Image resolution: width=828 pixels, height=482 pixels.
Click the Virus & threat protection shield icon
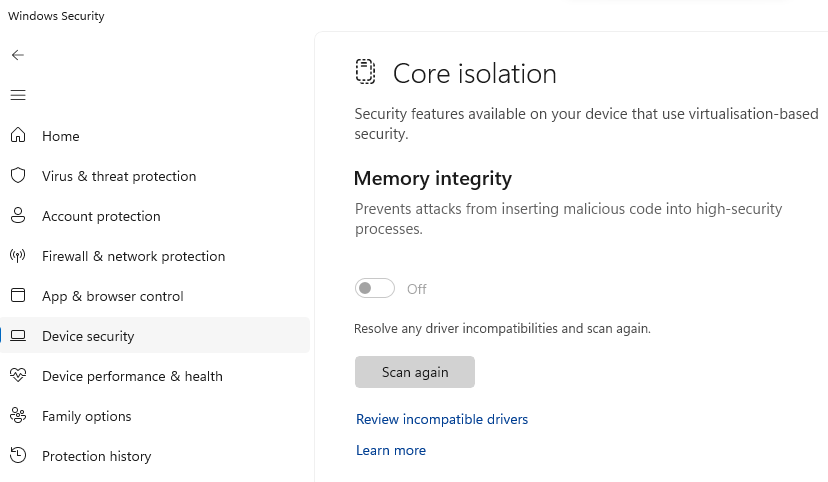click(17, 175)
